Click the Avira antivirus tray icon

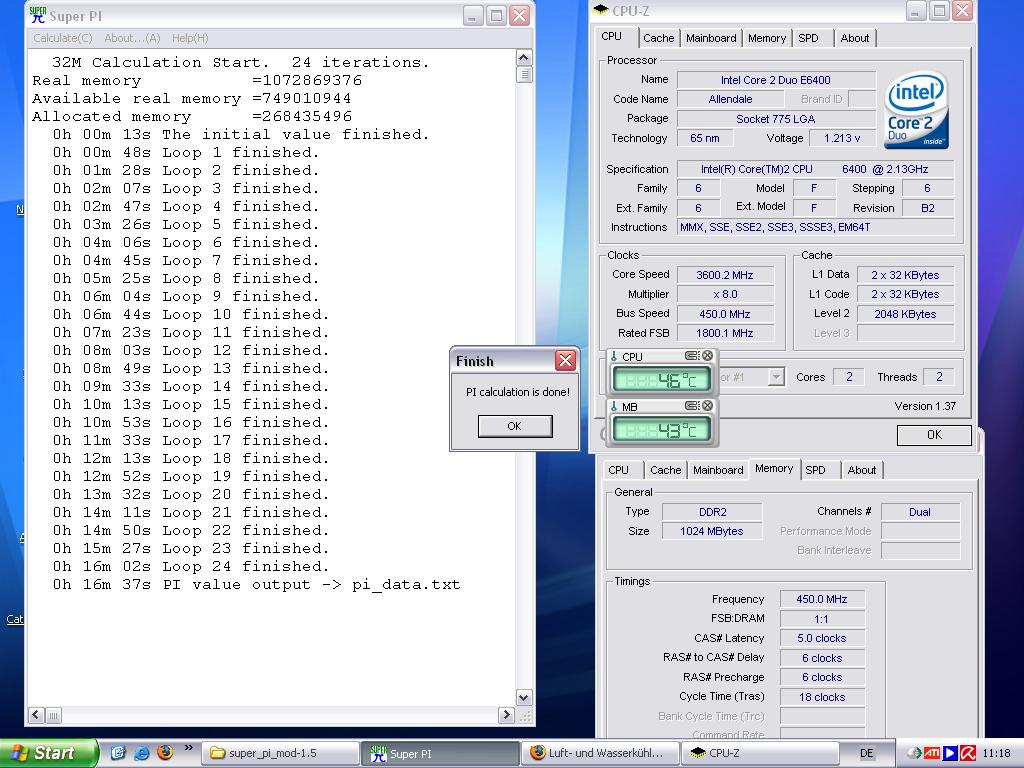click(x=968, y=753)
